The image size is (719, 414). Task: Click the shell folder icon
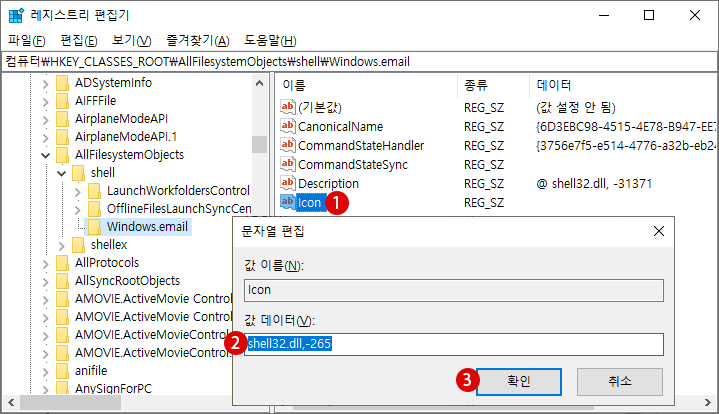pos(78,173)
